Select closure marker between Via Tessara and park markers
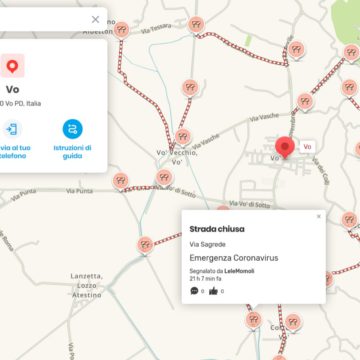 (296, 50)
